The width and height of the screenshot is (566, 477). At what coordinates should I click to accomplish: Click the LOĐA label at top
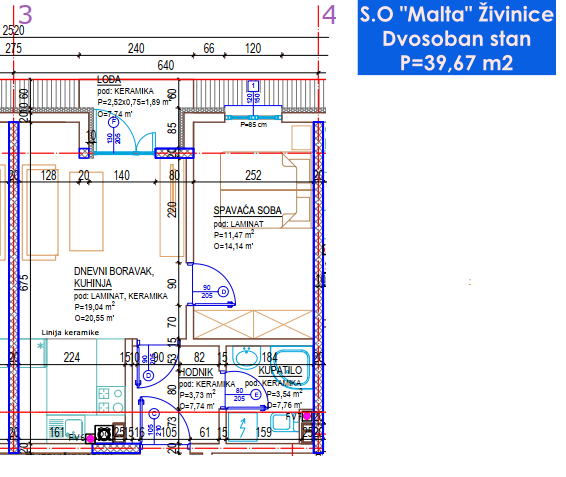click(x=109, y=79)
